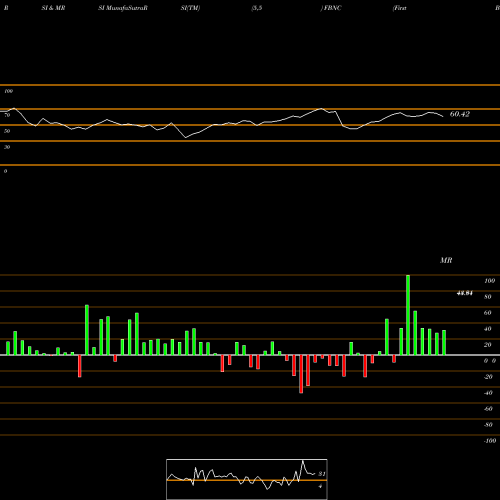Image resolution: width=500 pixels, height=500 pixels.
Task: Click the MR axis label 40
Action: tap(488, 329)
